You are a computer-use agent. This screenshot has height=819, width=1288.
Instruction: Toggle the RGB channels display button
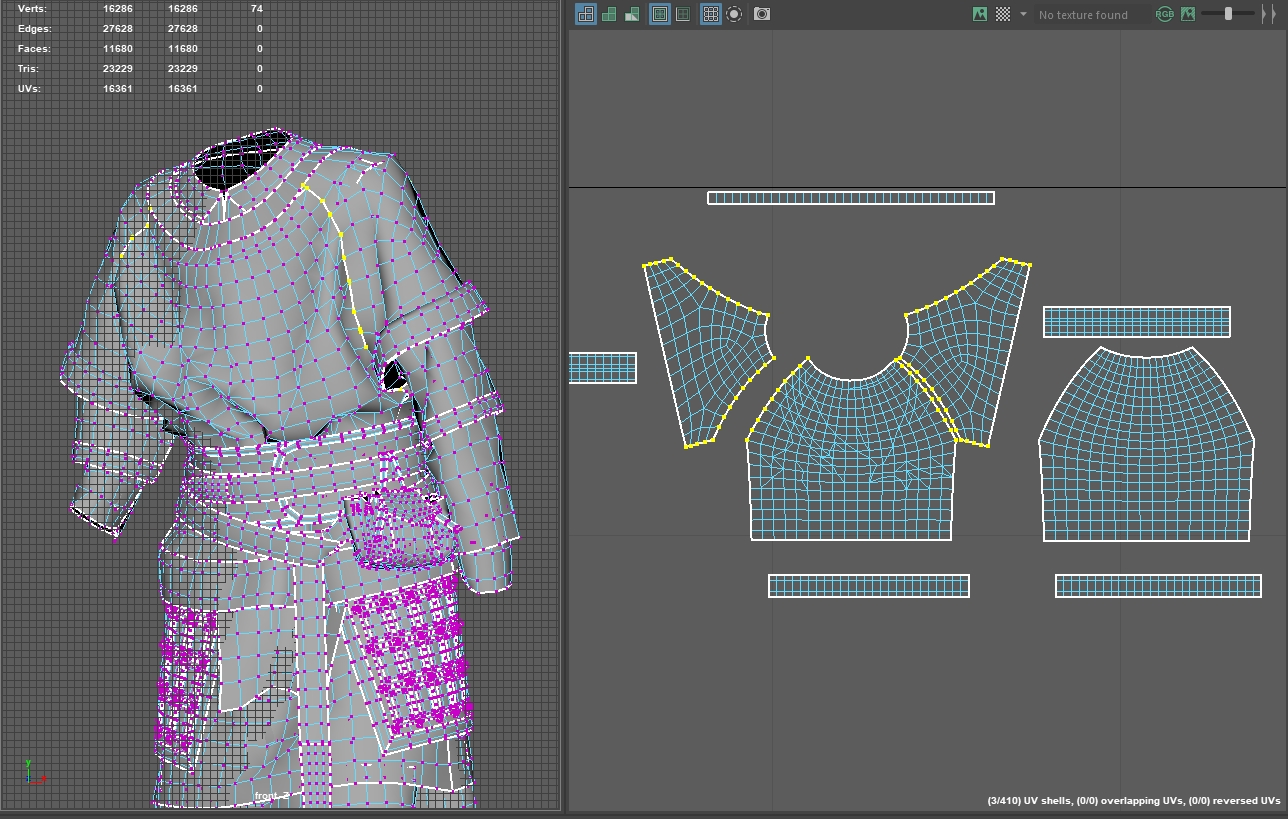point(1165,14)
